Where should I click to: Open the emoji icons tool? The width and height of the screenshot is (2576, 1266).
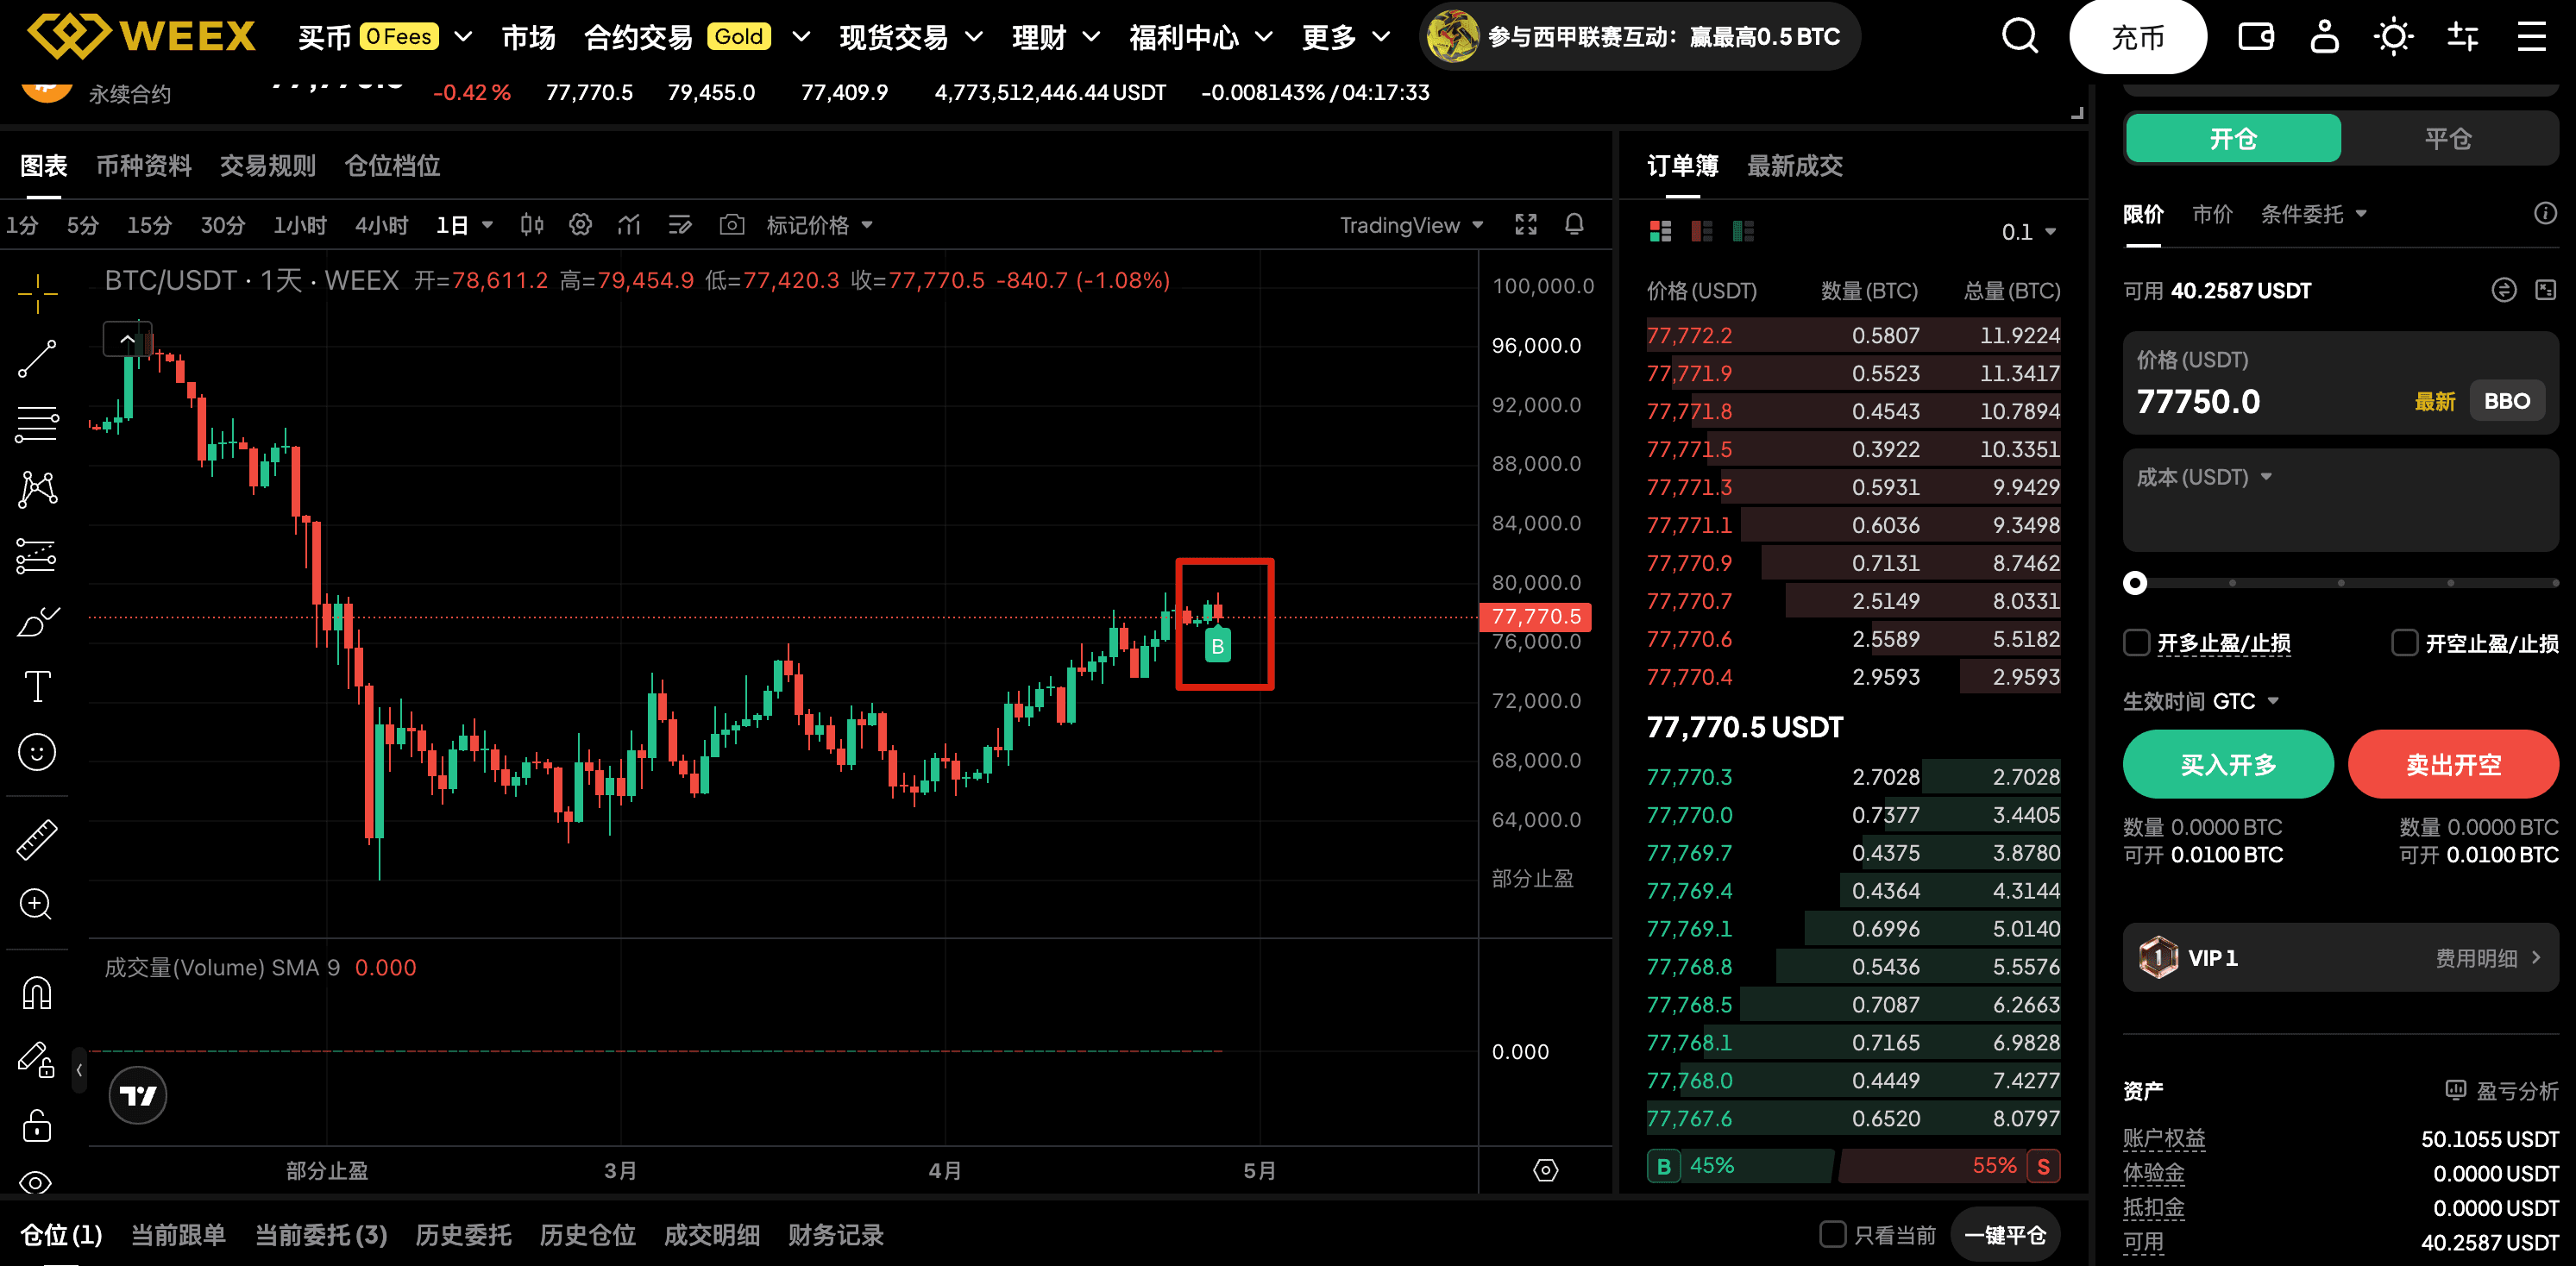click(37, 752)
